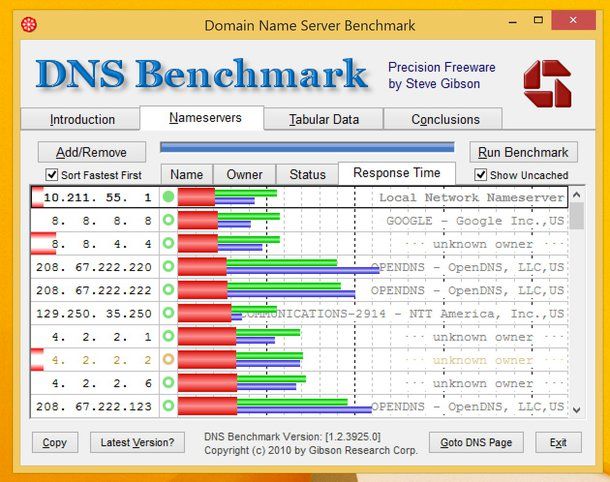The width and height of the screenshot is (610, 482).
Task: Click the Precision Freeware by Steve Gibson text
Action: 442,75
